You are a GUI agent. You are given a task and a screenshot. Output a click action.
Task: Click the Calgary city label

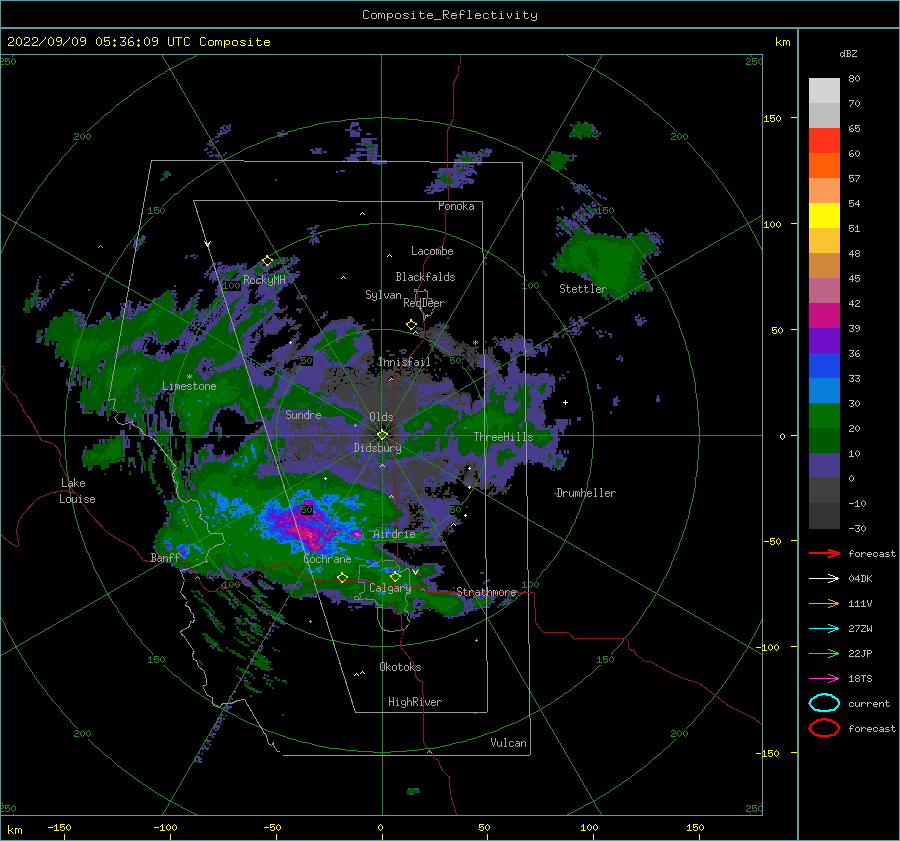pos(390,588)
